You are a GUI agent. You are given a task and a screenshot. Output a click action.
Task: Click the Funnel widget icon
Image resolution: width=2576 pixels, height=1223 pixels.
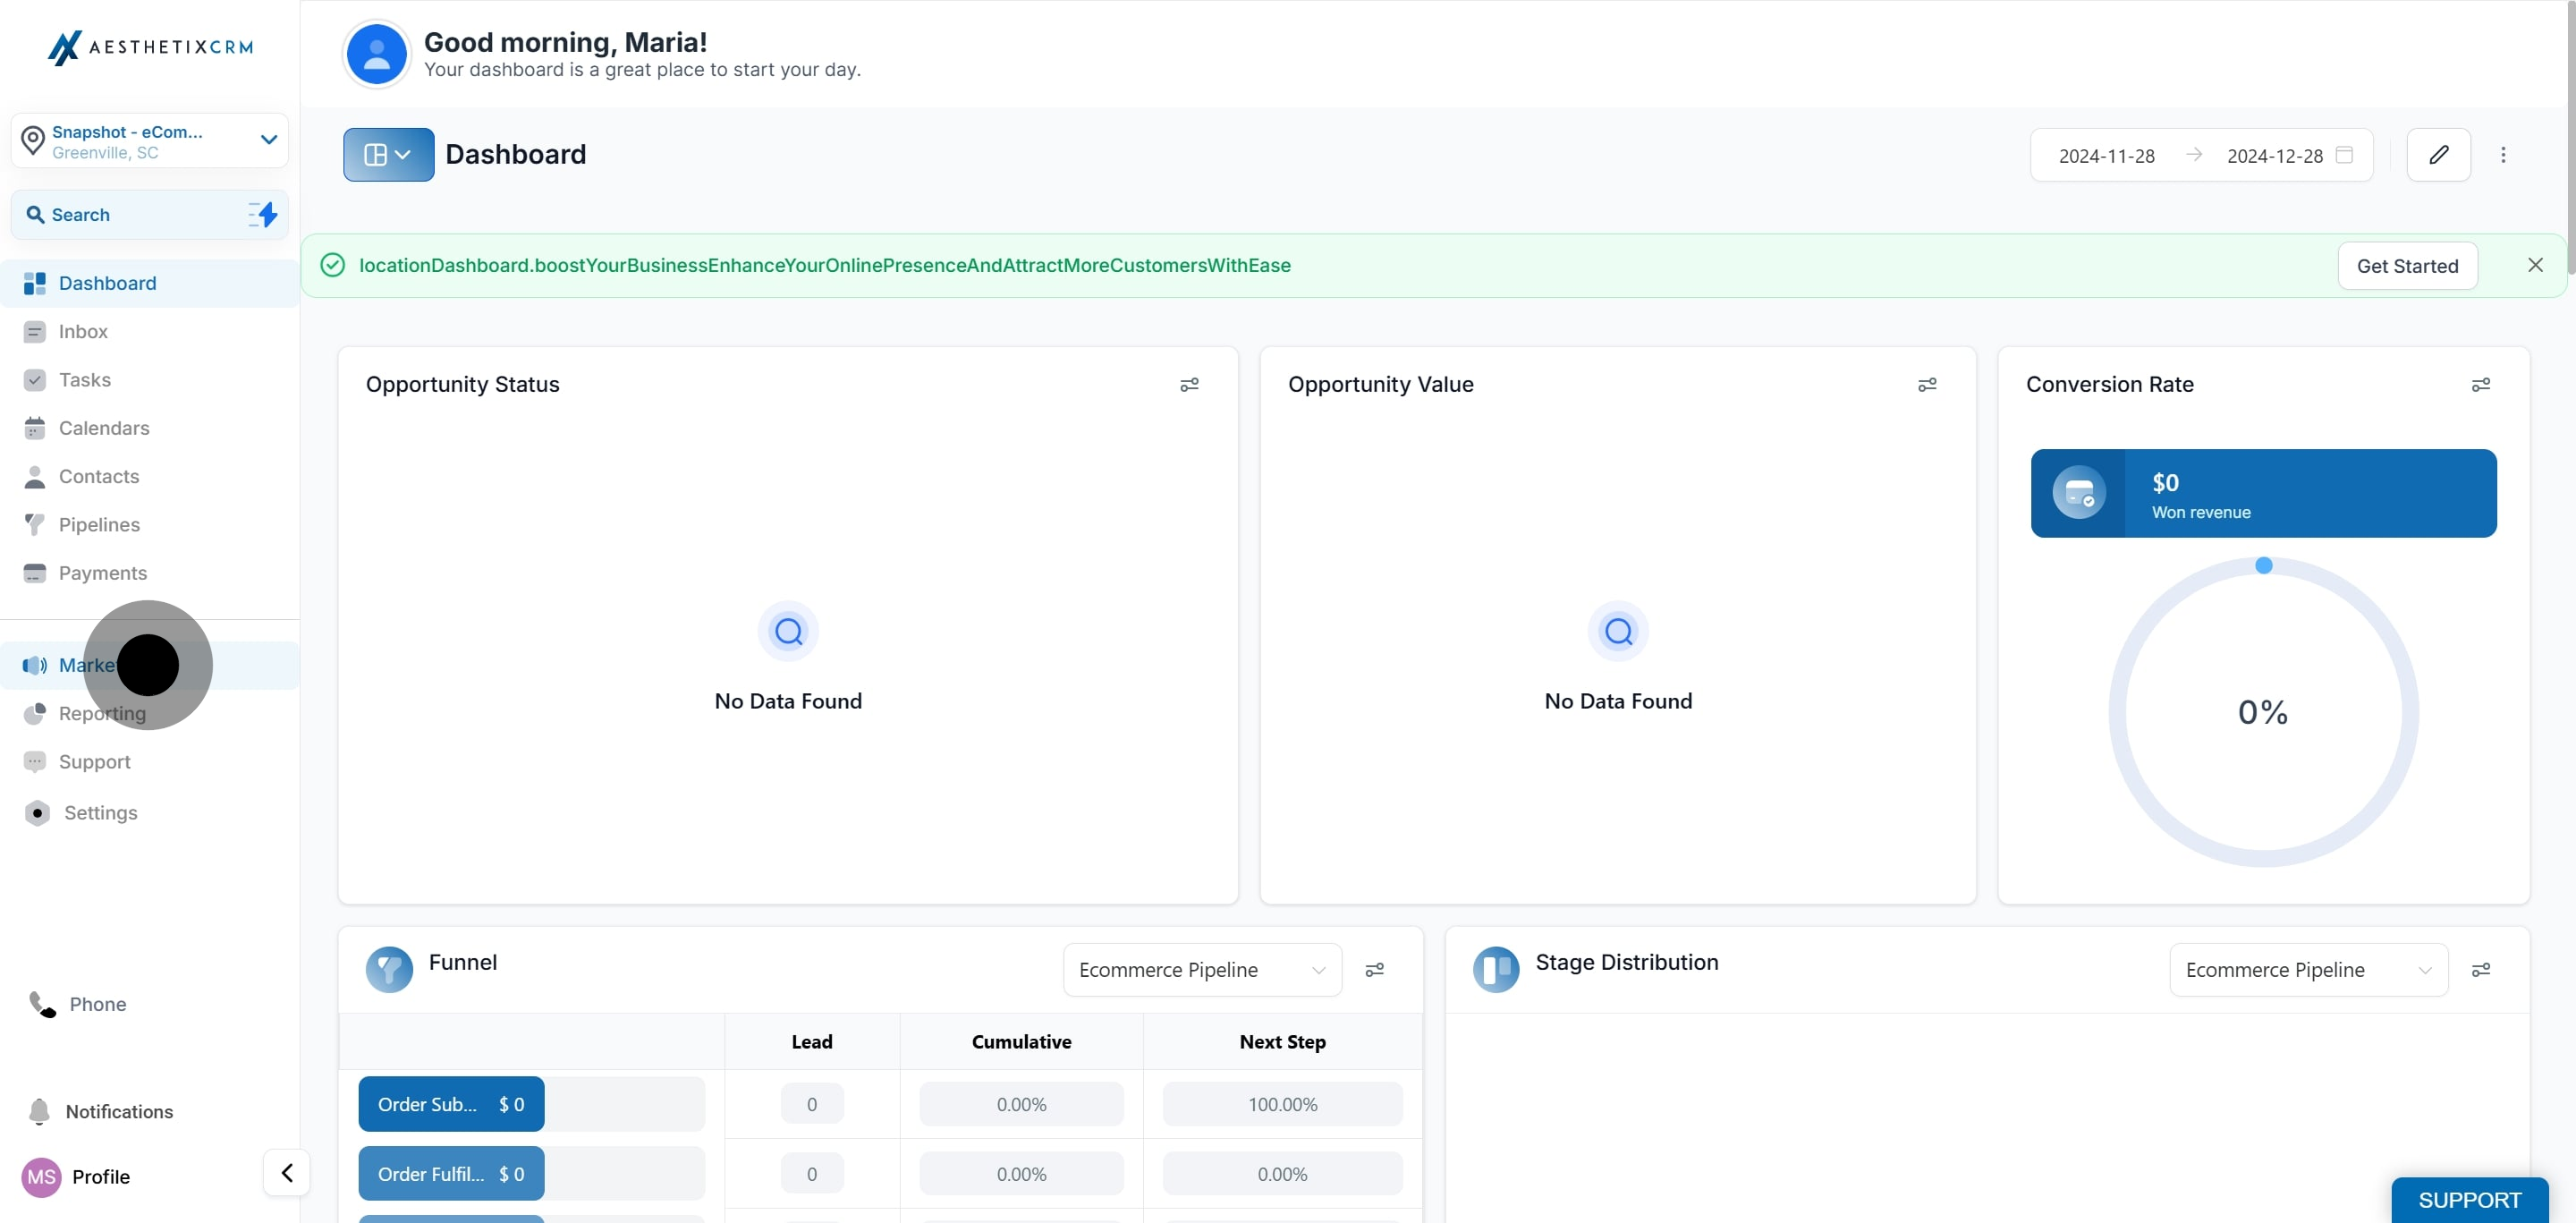389,970
